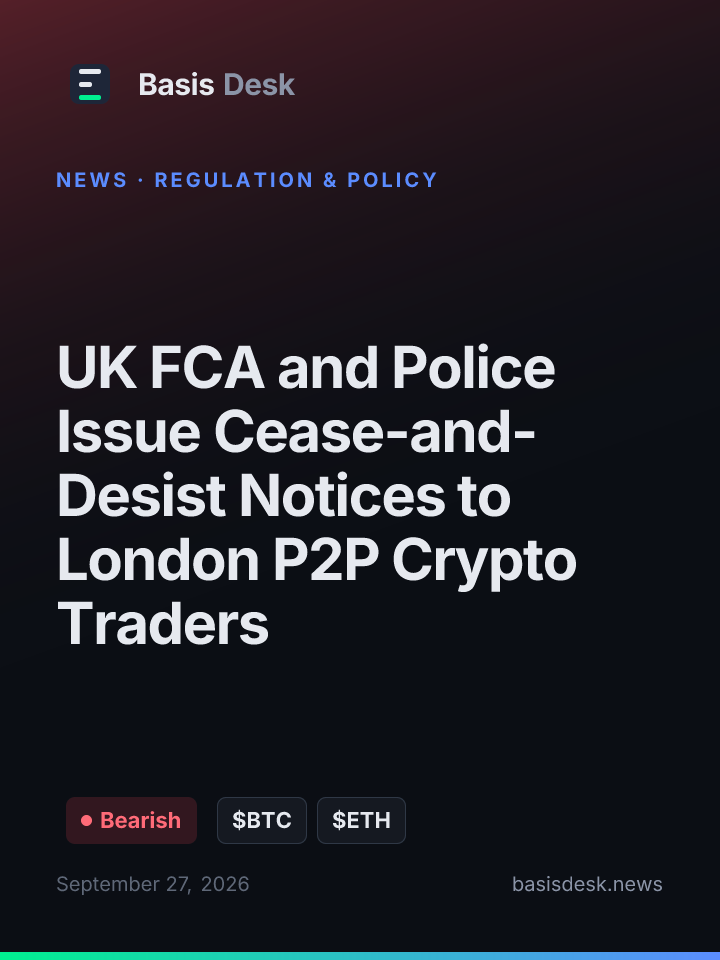Open the basisdesk.news link
The image size is (720, 960).
coord(587,884)
